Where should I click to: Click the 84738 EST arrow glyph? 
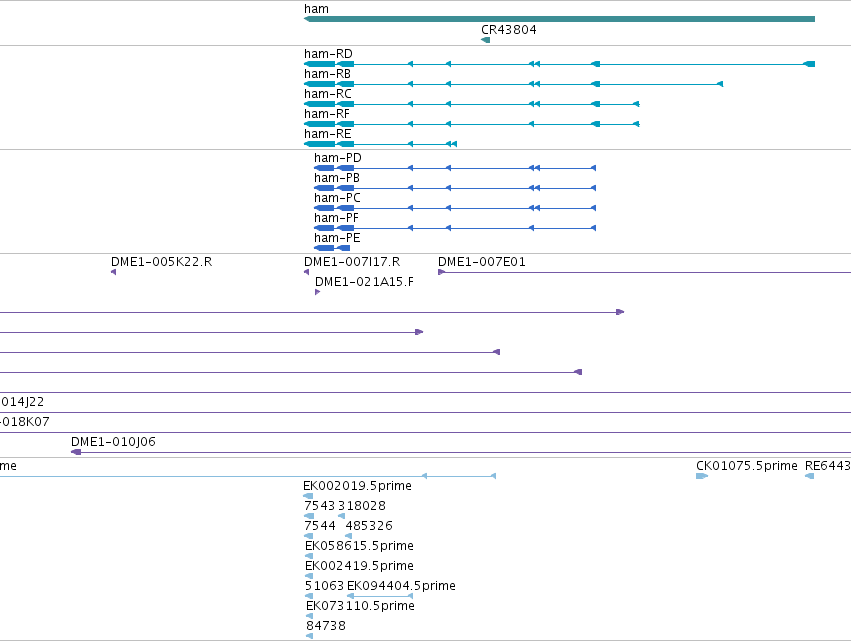(x=309, y=637)
